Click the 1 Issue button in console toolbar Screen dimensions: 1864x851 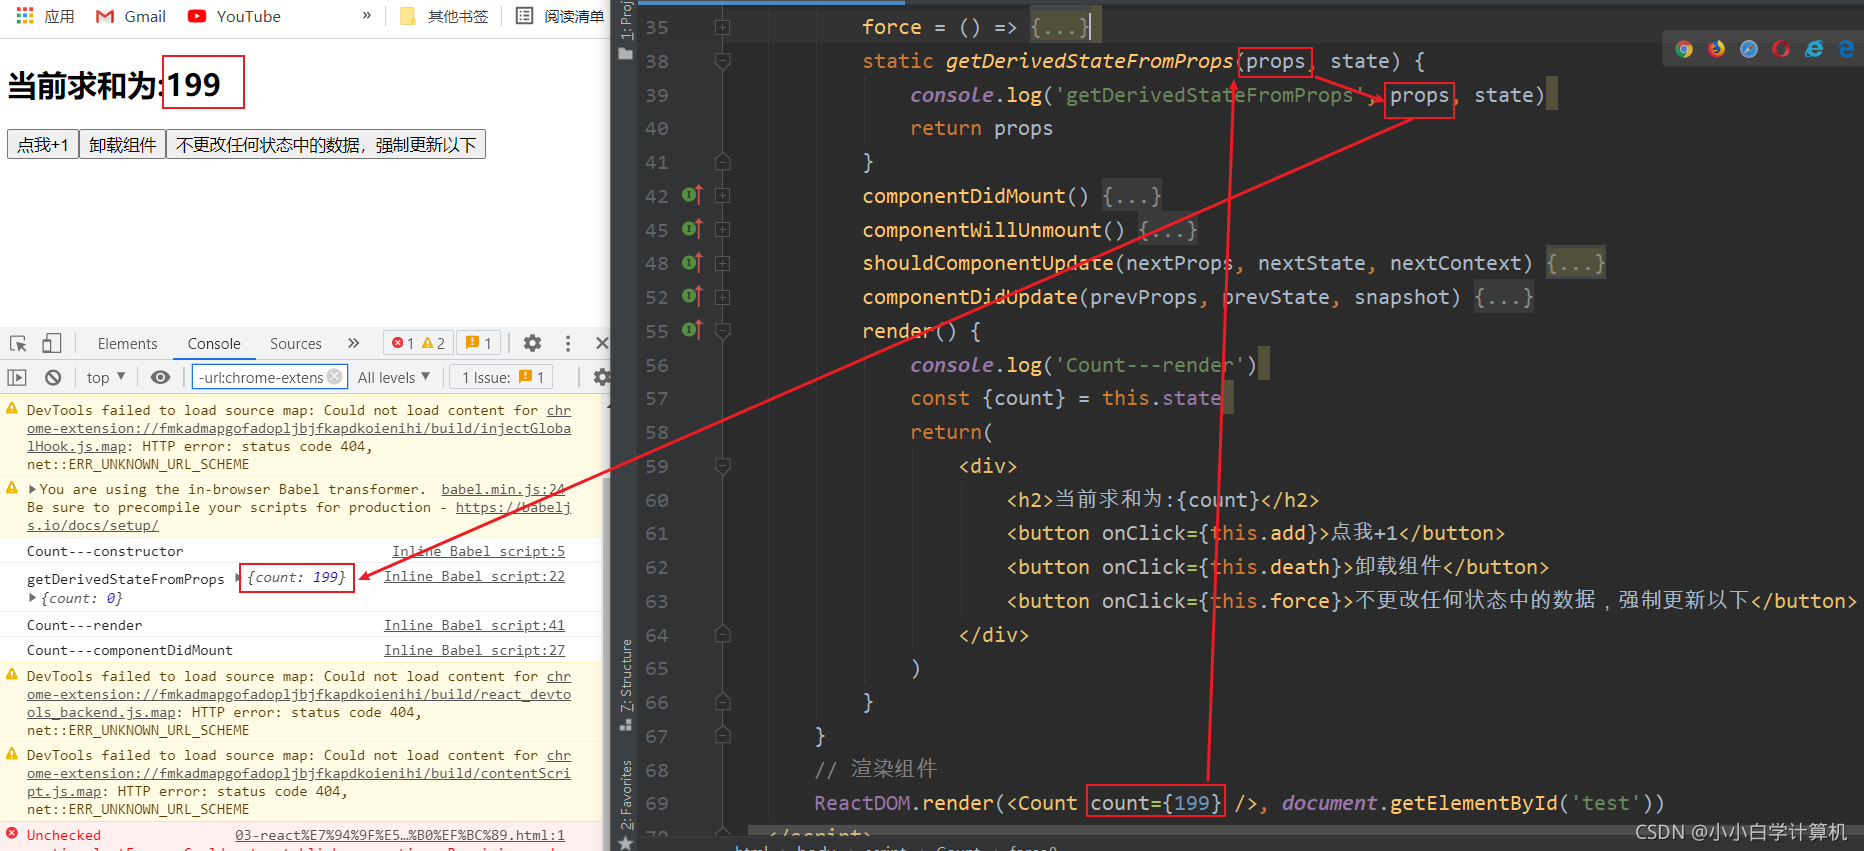[503, 377]
